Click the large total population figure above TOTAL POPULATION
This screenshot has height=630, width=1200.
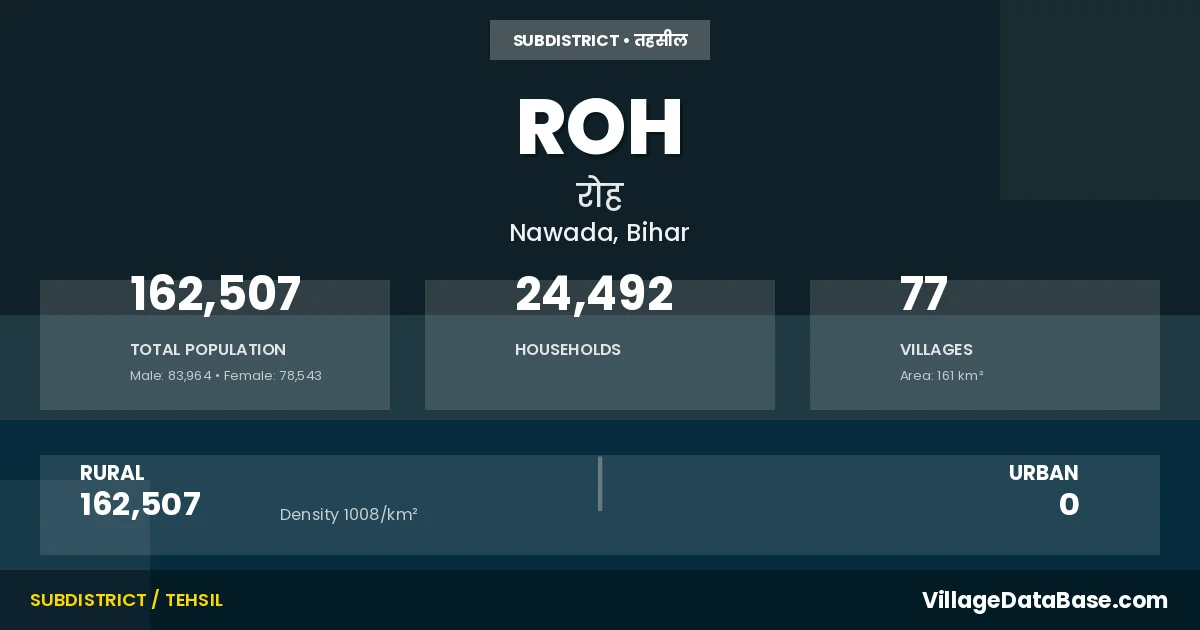click(x=215, y=295)
